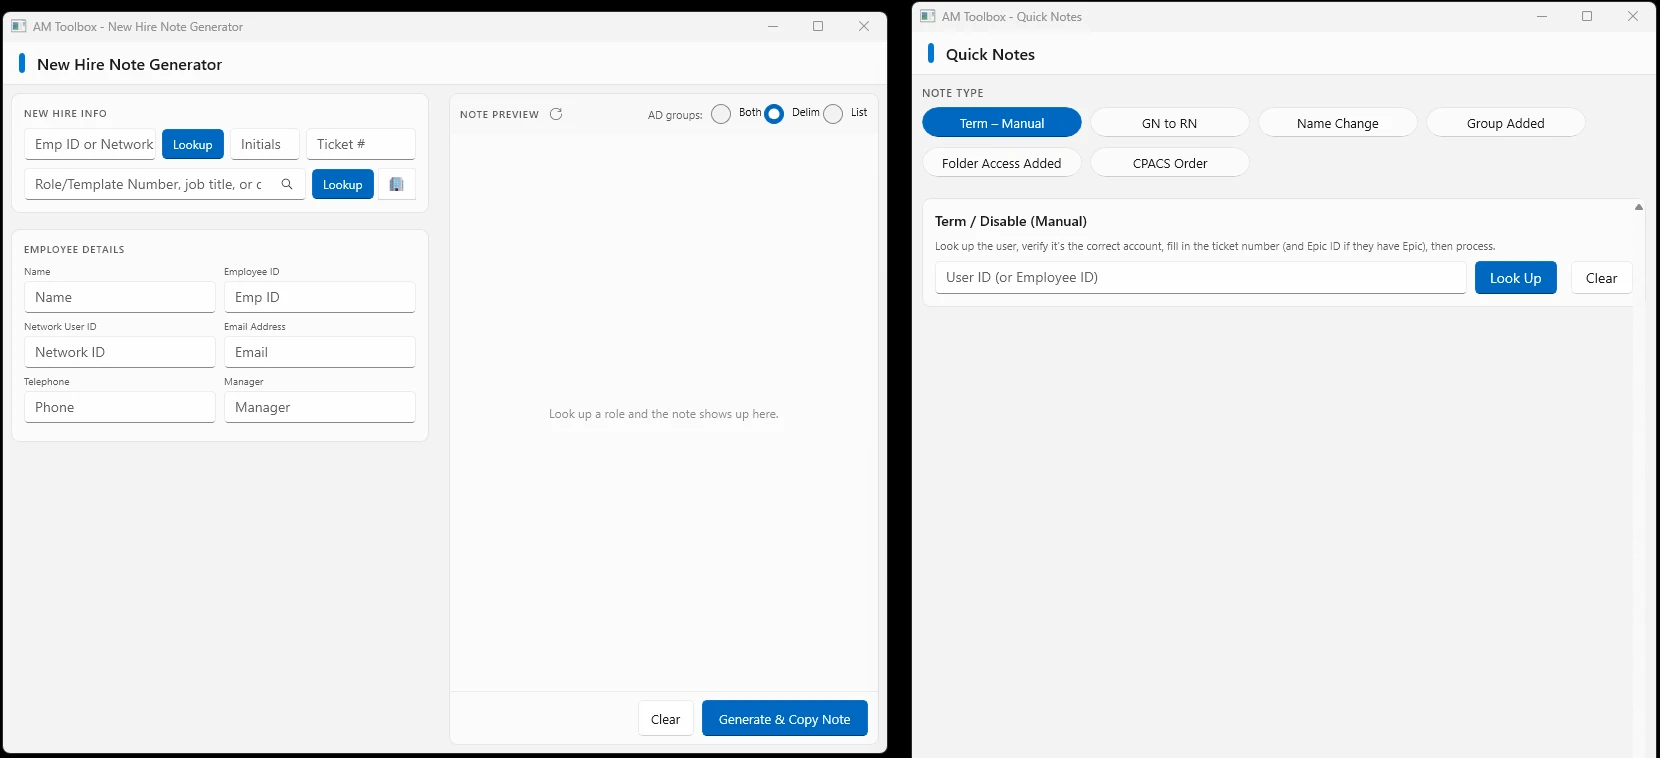This screenshot has height=758, width=1660.
Task: Focus the Emp ID or Network input field
Action: tap(90, 144)
